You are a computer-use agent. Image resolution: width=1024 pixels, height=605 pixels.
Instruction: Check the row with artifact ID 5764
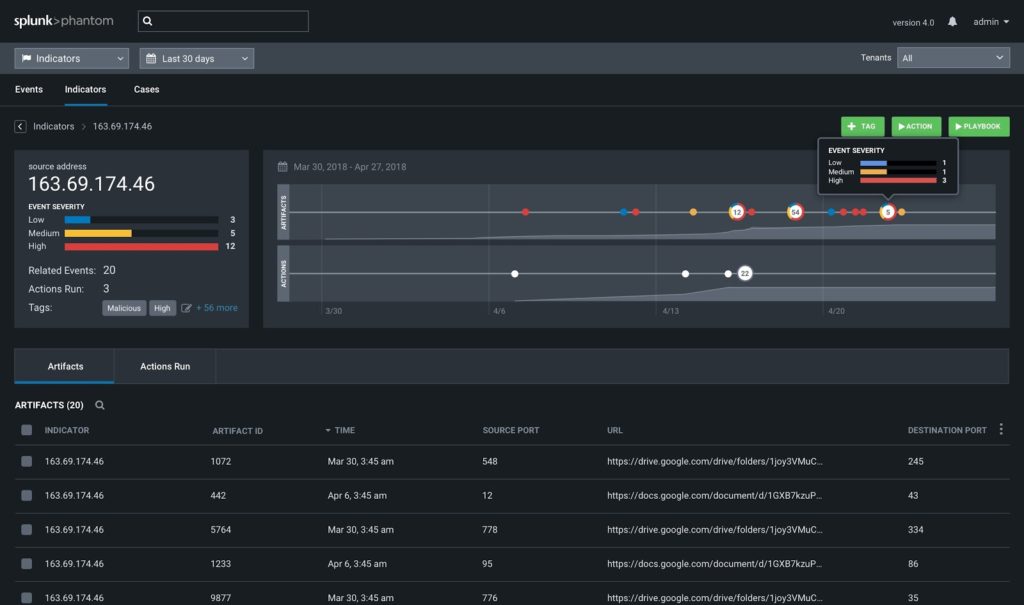point(27,529)
